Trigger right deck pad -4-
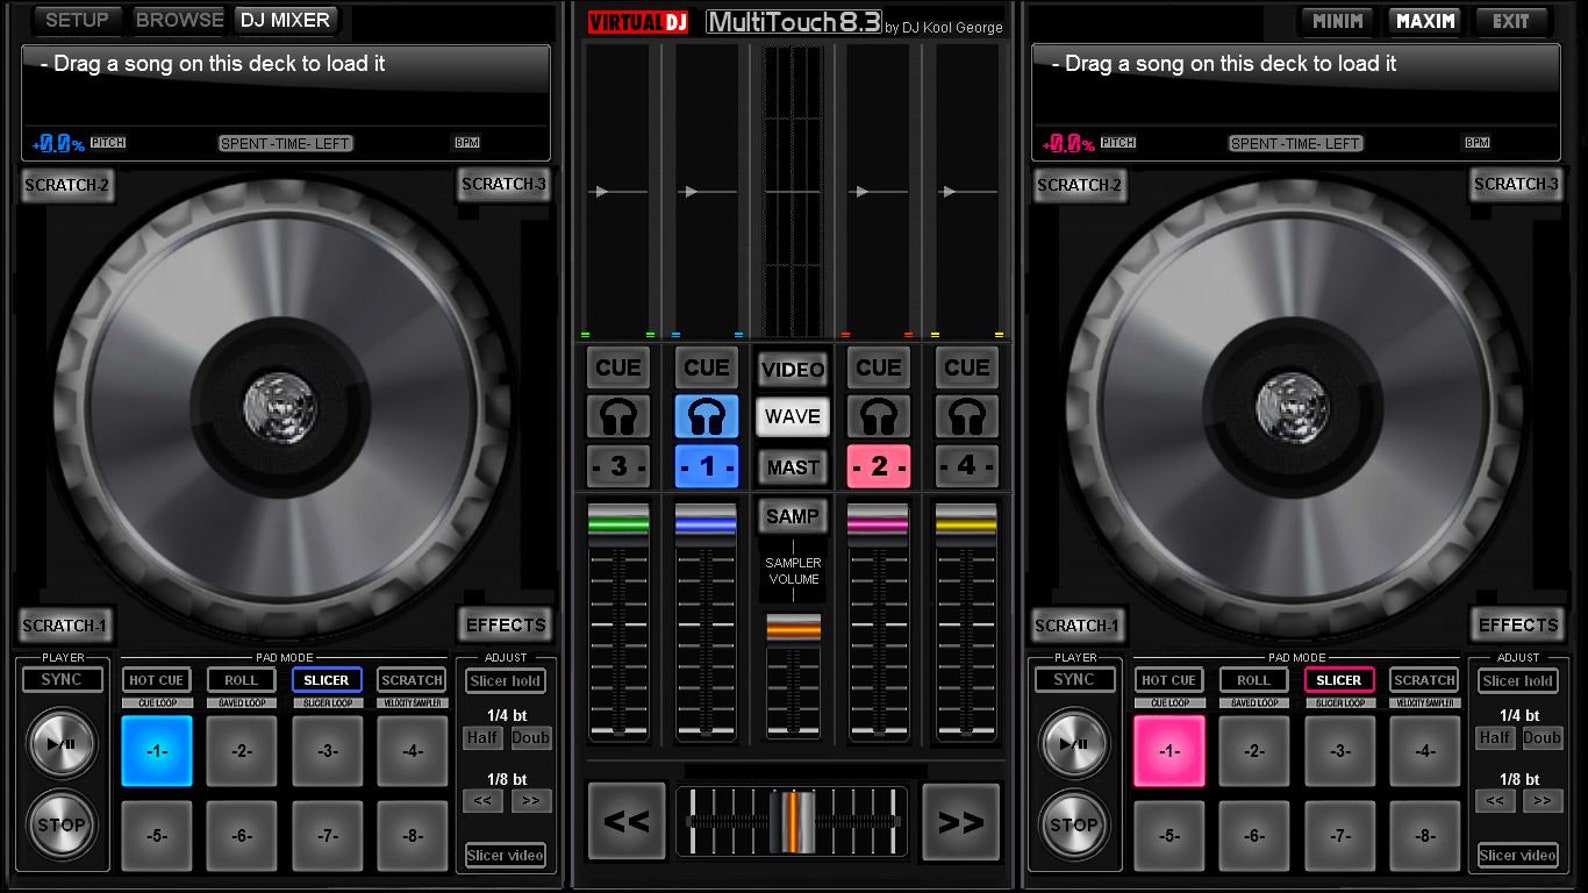The height and width of the screenshot is (893, 1588). tap(1425, 751)
